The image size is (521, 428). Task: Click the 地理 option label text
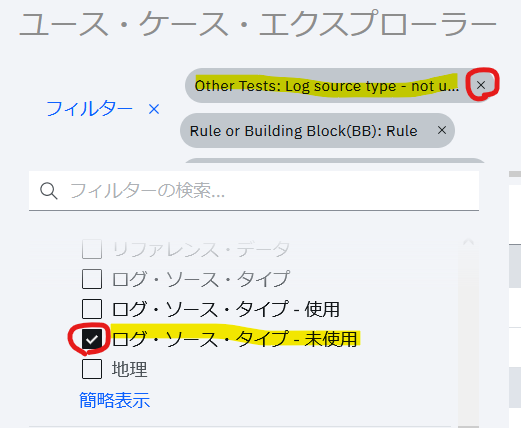point(129,369)
